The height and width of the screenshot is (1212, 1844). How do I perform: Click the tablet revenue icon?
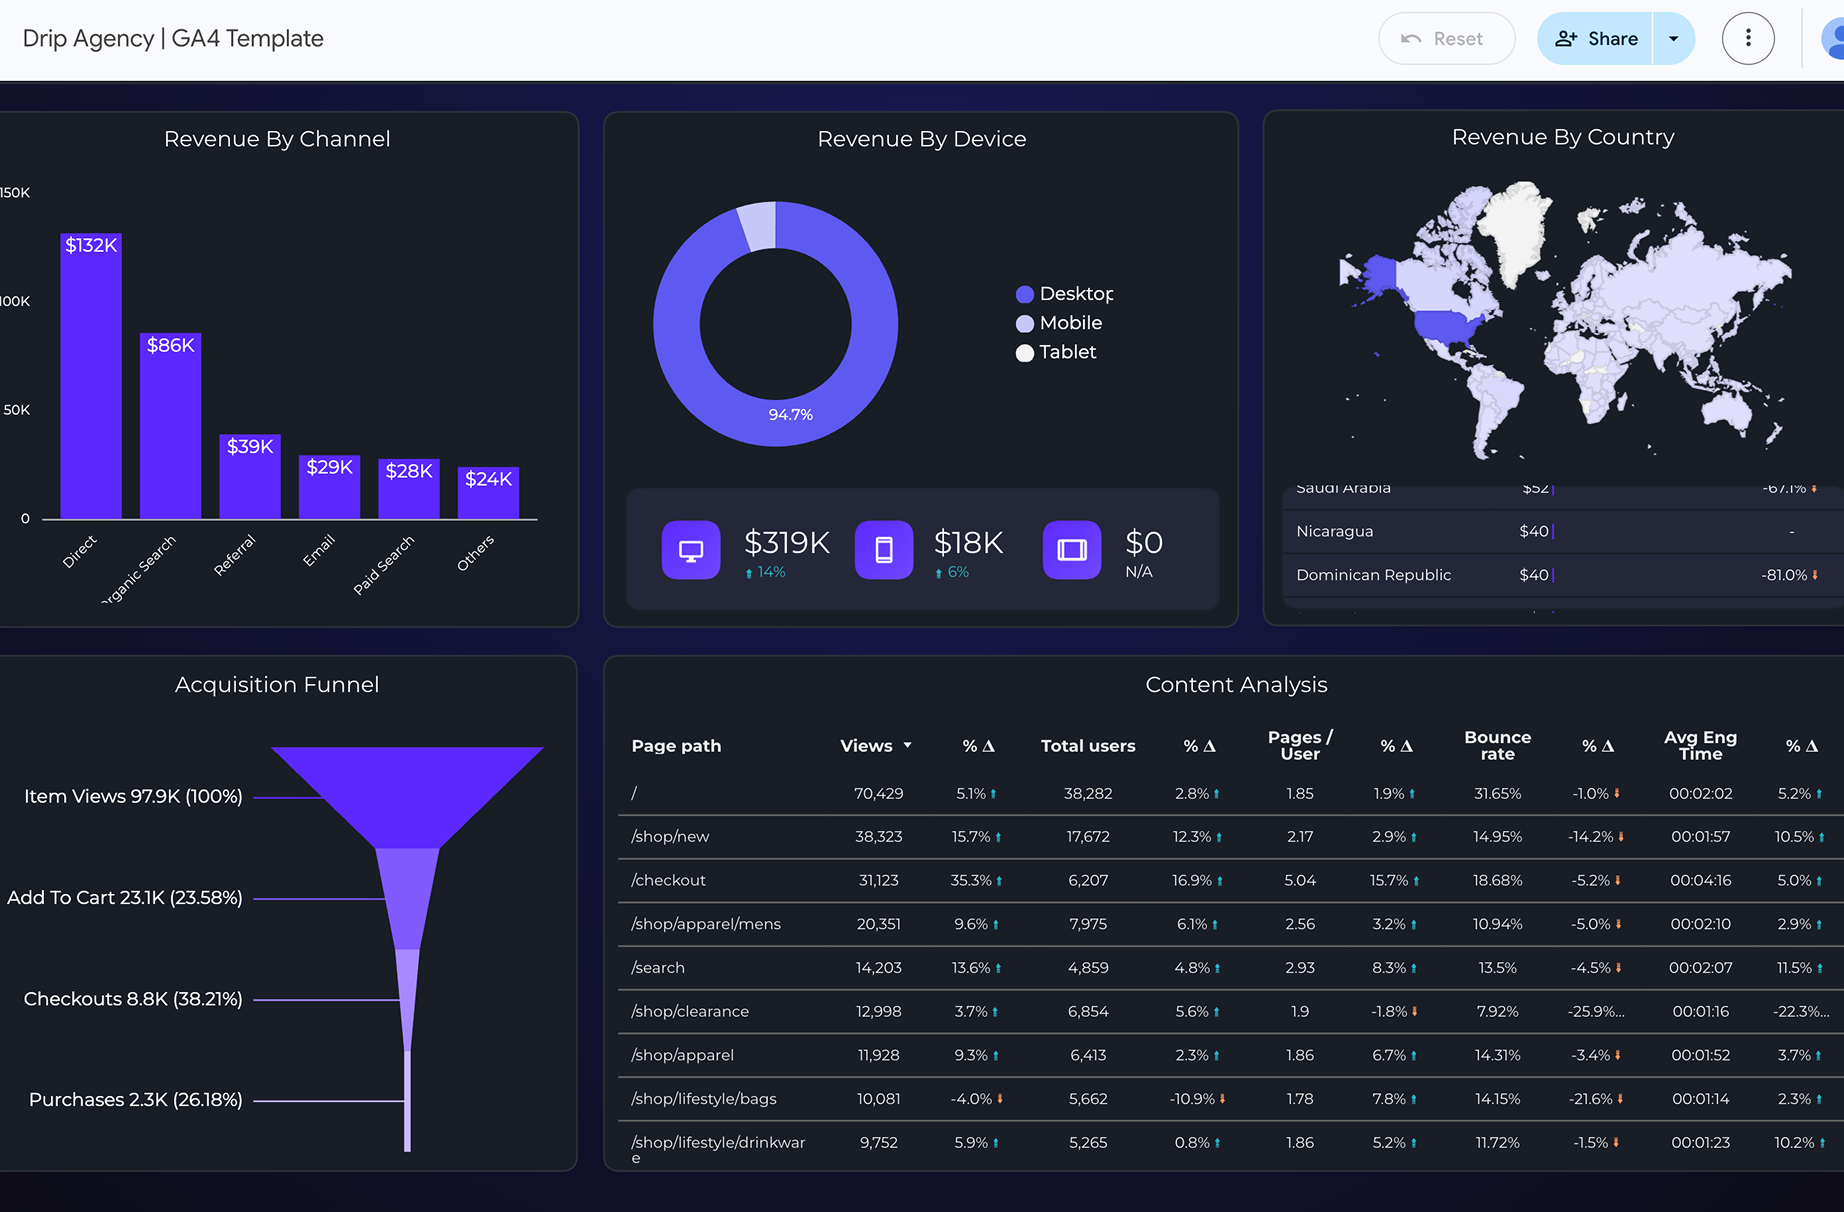click(x=1071, y=550)
